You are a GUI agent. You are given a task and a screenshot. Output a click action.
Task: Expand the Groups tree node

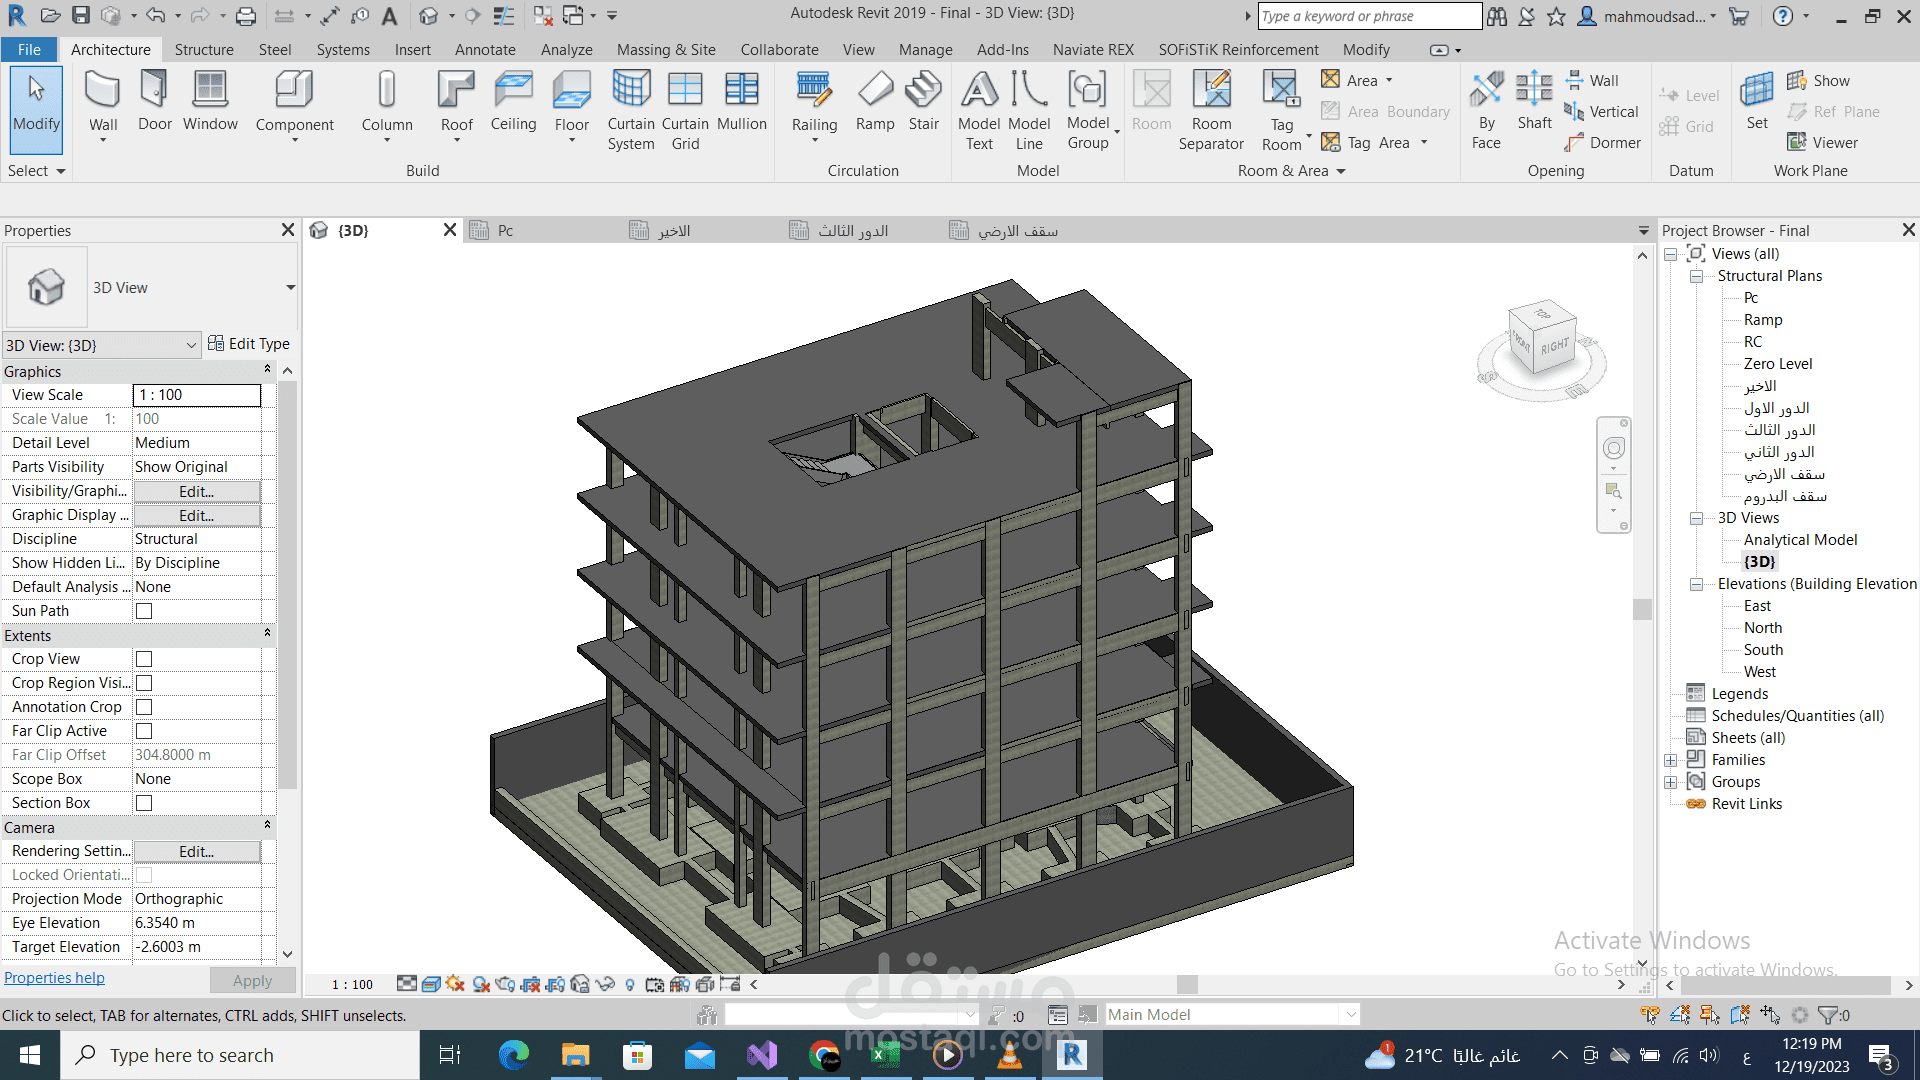[1670, 782]
